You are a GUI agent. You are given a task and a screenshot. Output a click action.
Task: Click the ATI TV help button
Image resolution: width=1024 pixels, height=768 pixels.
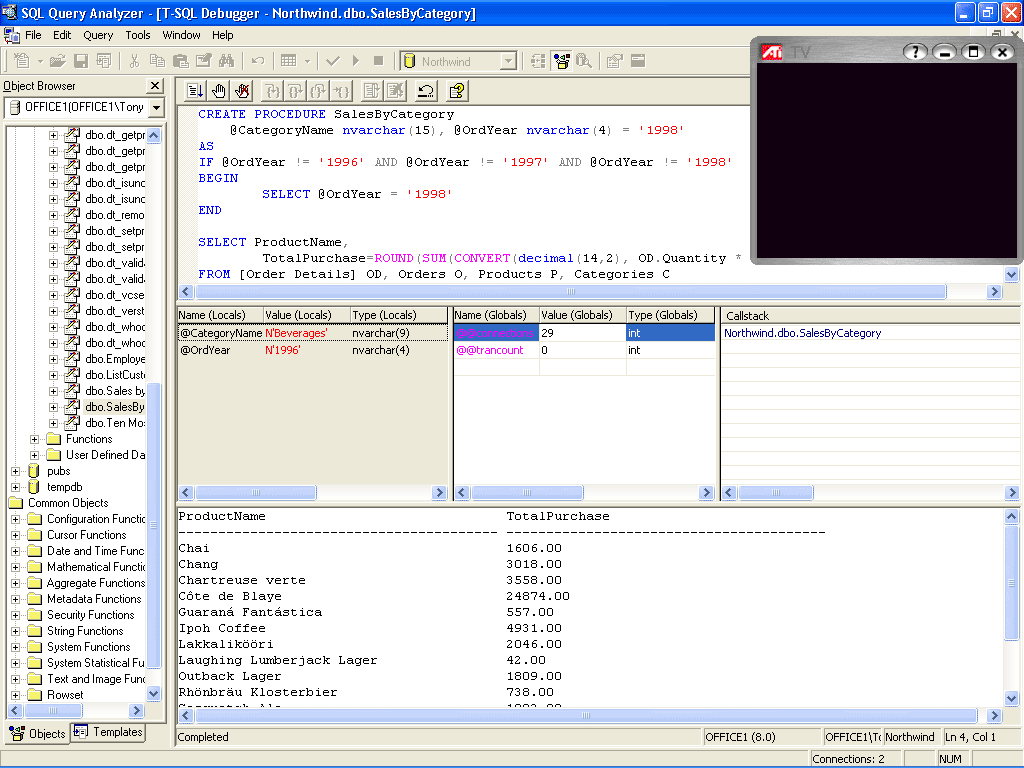tap(914, 52)
